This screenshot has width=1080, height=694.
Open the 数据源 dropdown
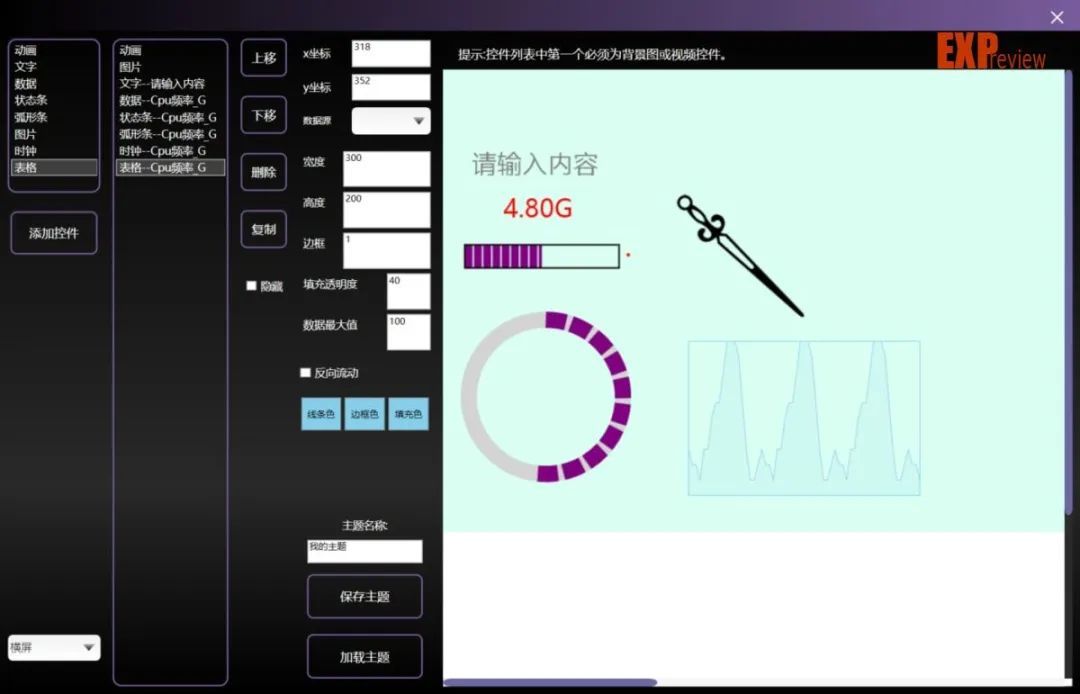(x=391, y=120)
